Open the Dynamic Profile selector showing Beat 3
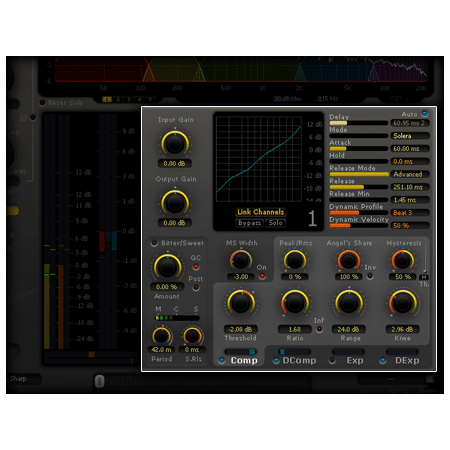Viewport: 450px width, 450px height. (410, 213)
